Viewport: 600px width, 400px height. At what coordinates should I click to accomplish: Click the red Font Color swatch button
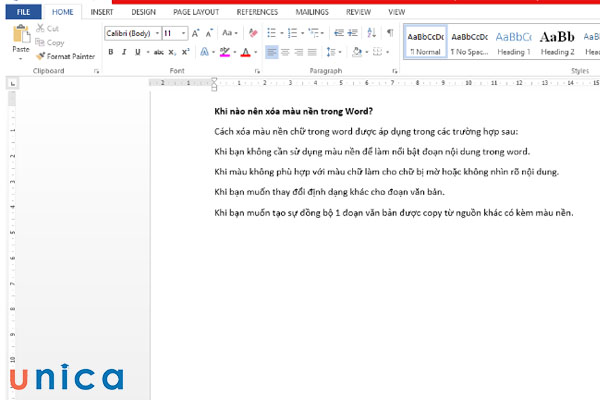coord(244,51)
